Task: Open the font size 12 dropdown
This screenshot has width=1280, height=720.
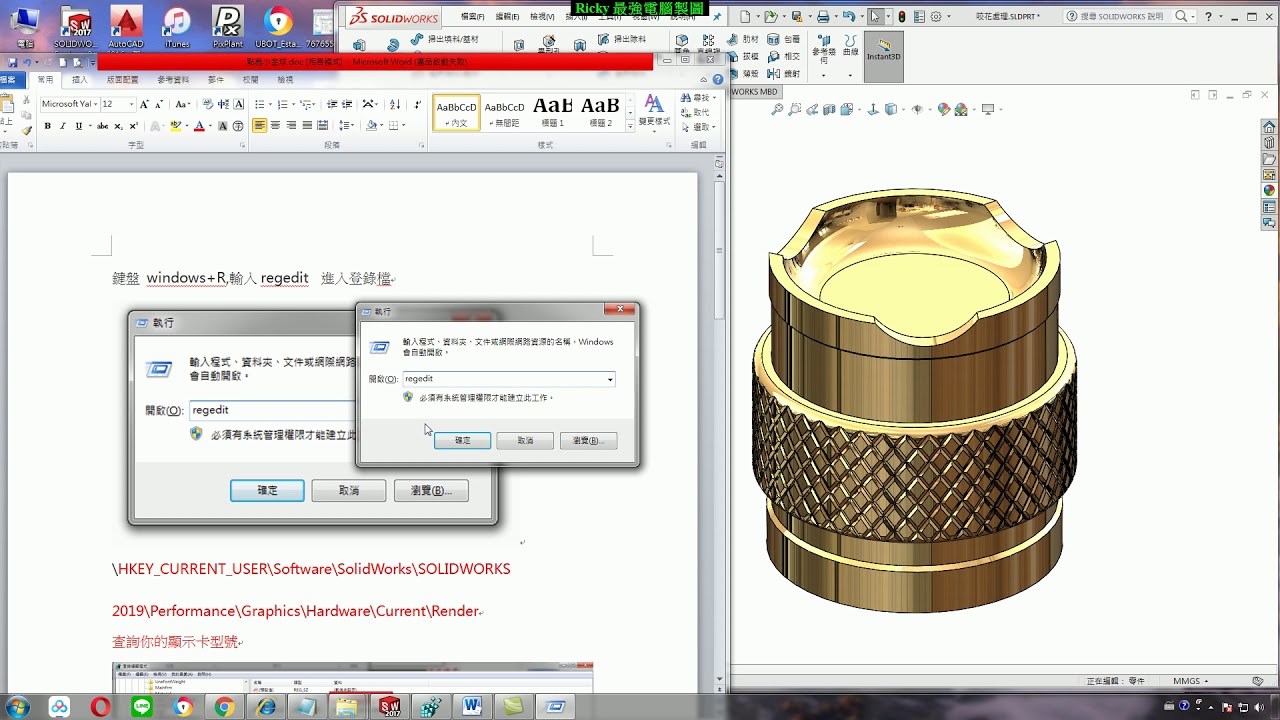Action: (131, 104)
